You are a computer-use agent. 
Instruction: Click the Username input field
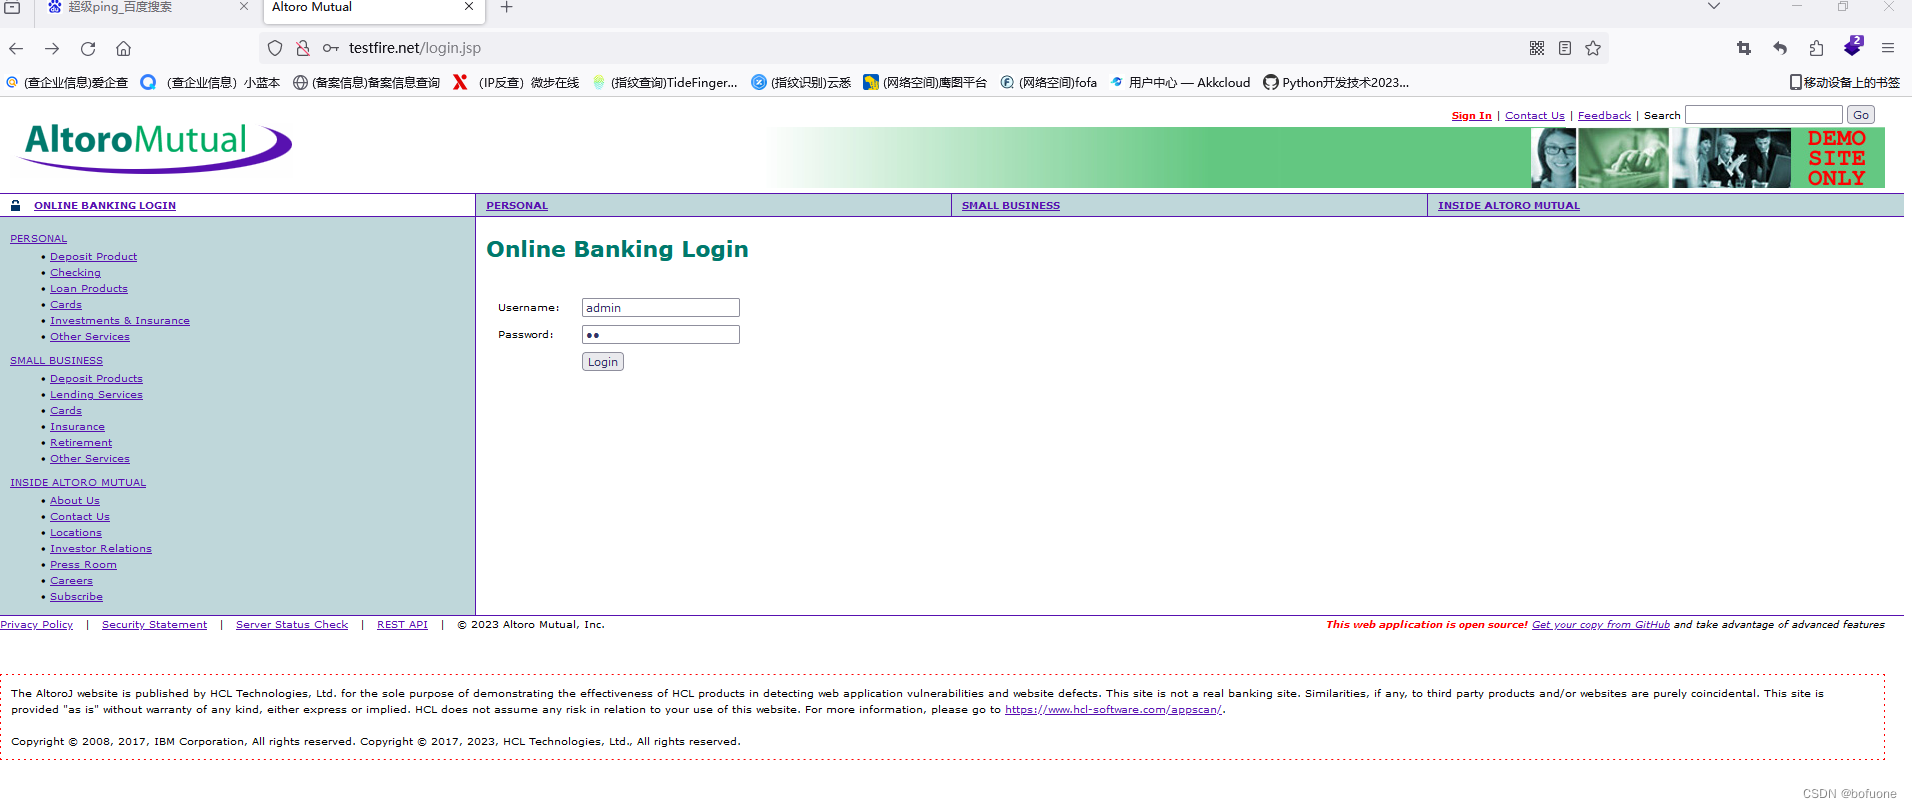tap(661, 308)
